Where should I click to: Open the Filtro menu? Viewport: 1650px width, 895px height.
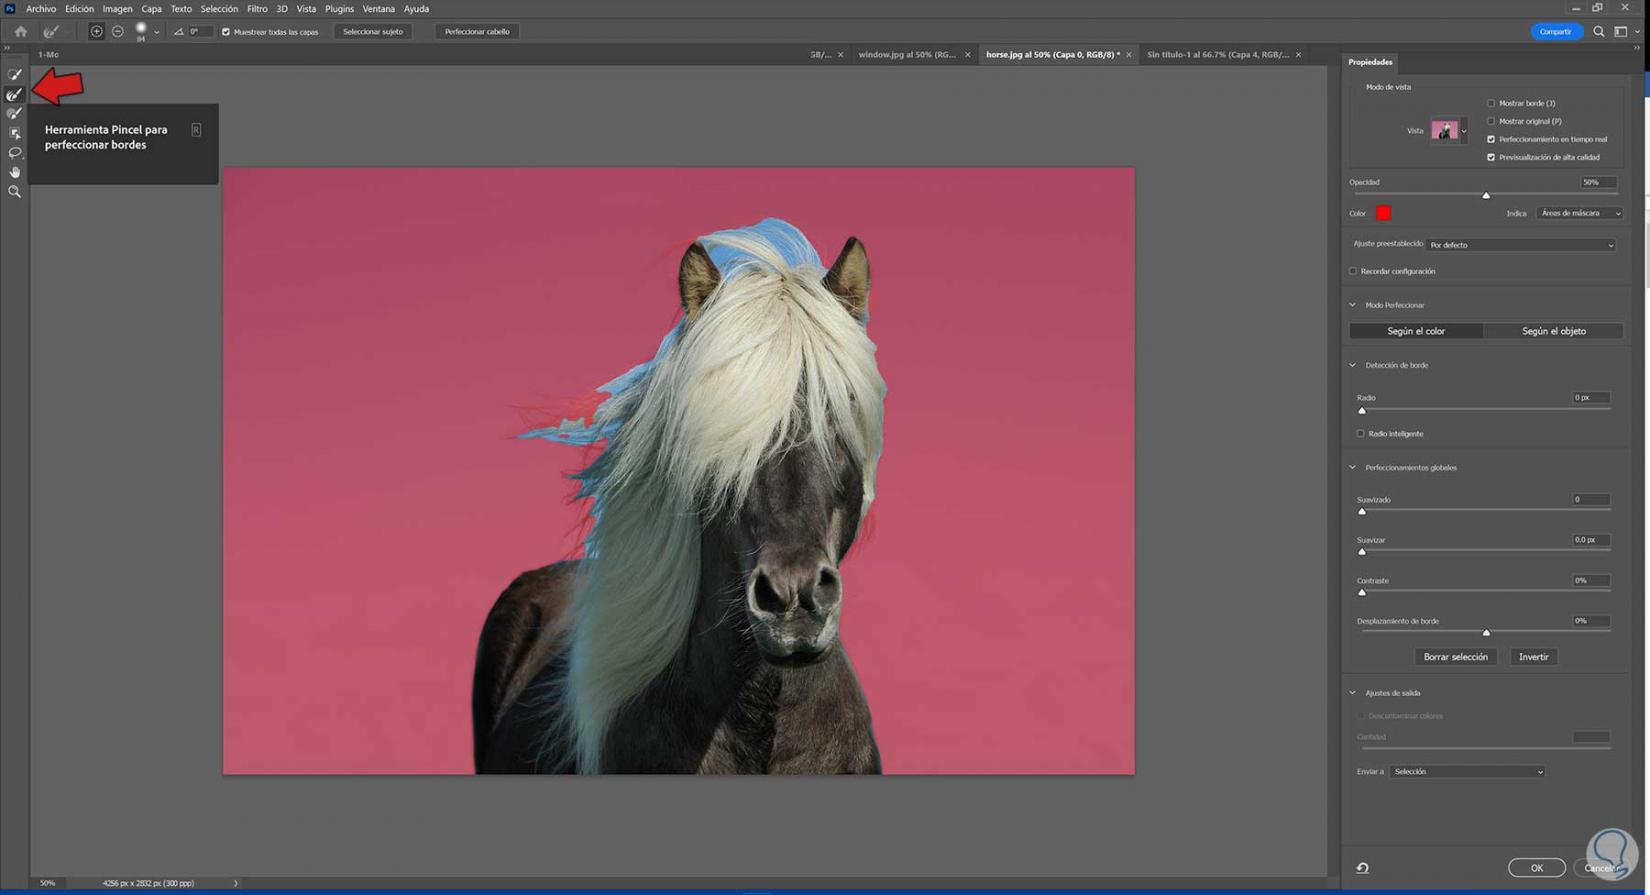pyautogui.click(x=257, y=9)
